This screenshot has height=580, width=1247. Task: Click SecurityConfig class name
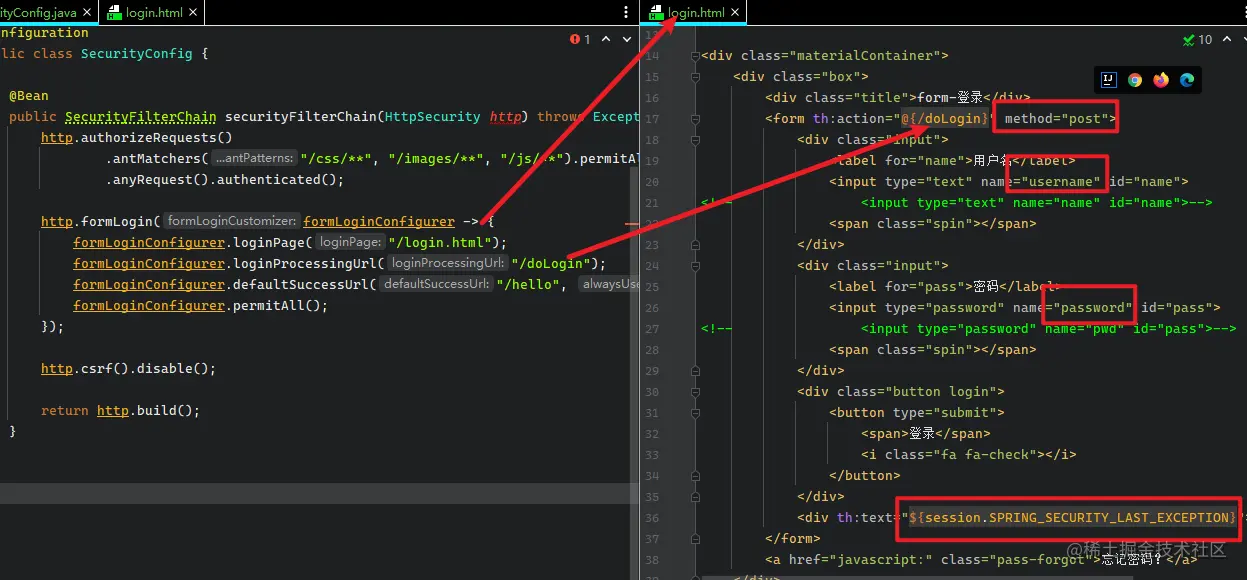click(x=137, y=54)
